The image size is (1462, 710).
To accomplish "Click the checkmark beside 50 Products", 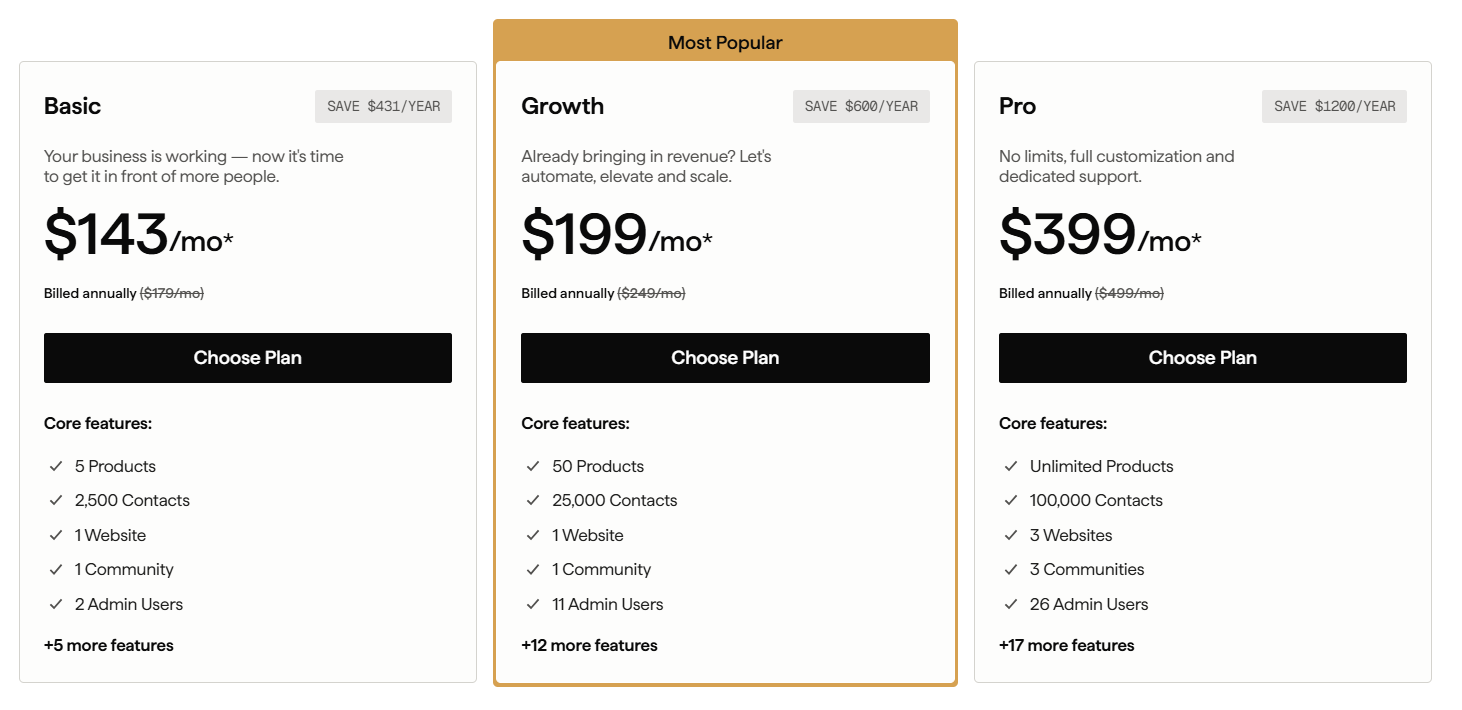I will pos(532,466).
